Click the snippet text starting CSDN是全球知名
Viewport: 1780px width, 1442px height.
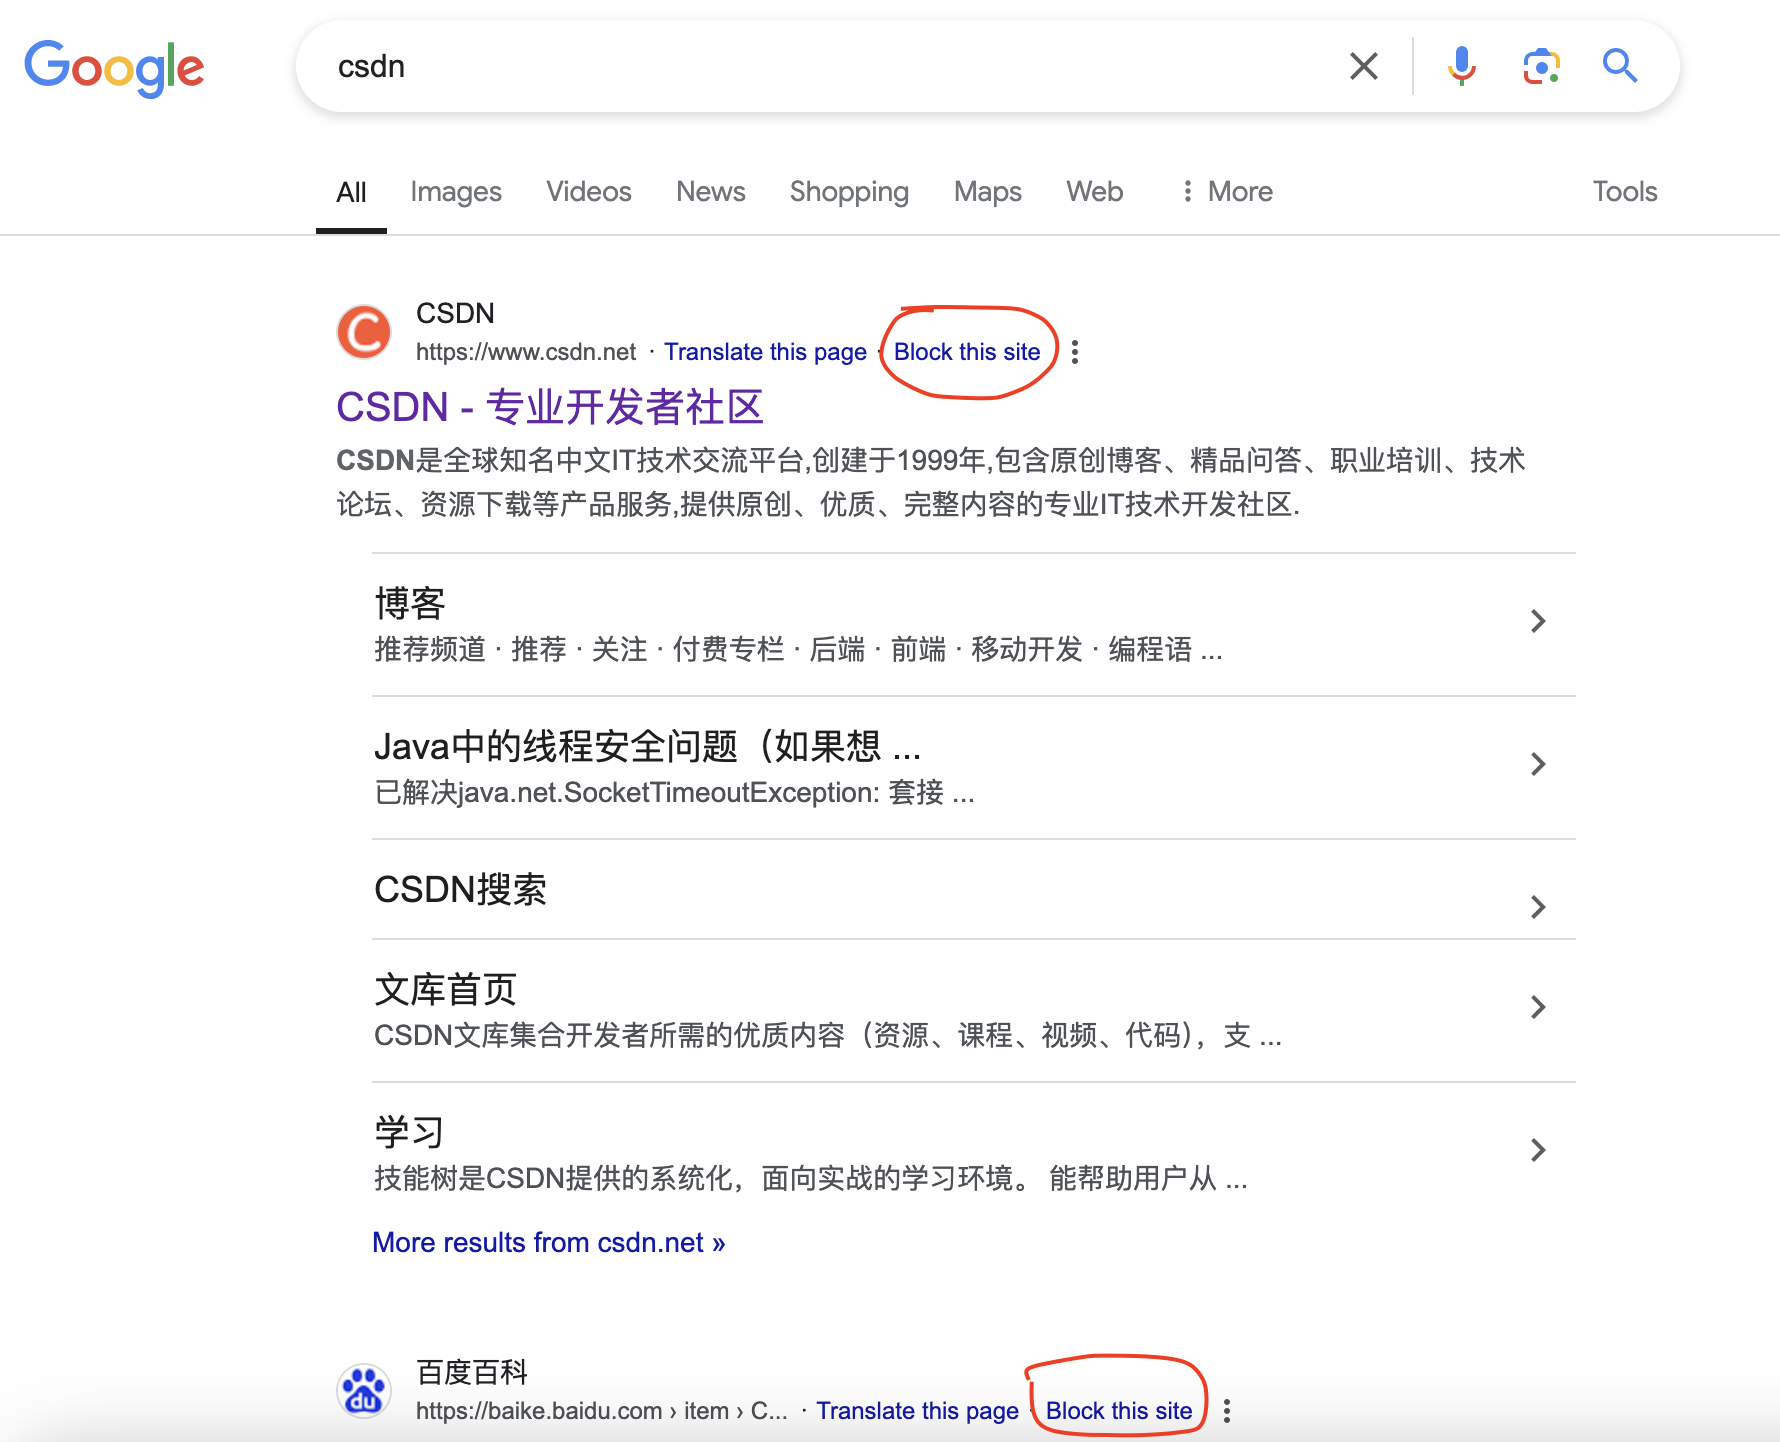click(x=931, y=482)
